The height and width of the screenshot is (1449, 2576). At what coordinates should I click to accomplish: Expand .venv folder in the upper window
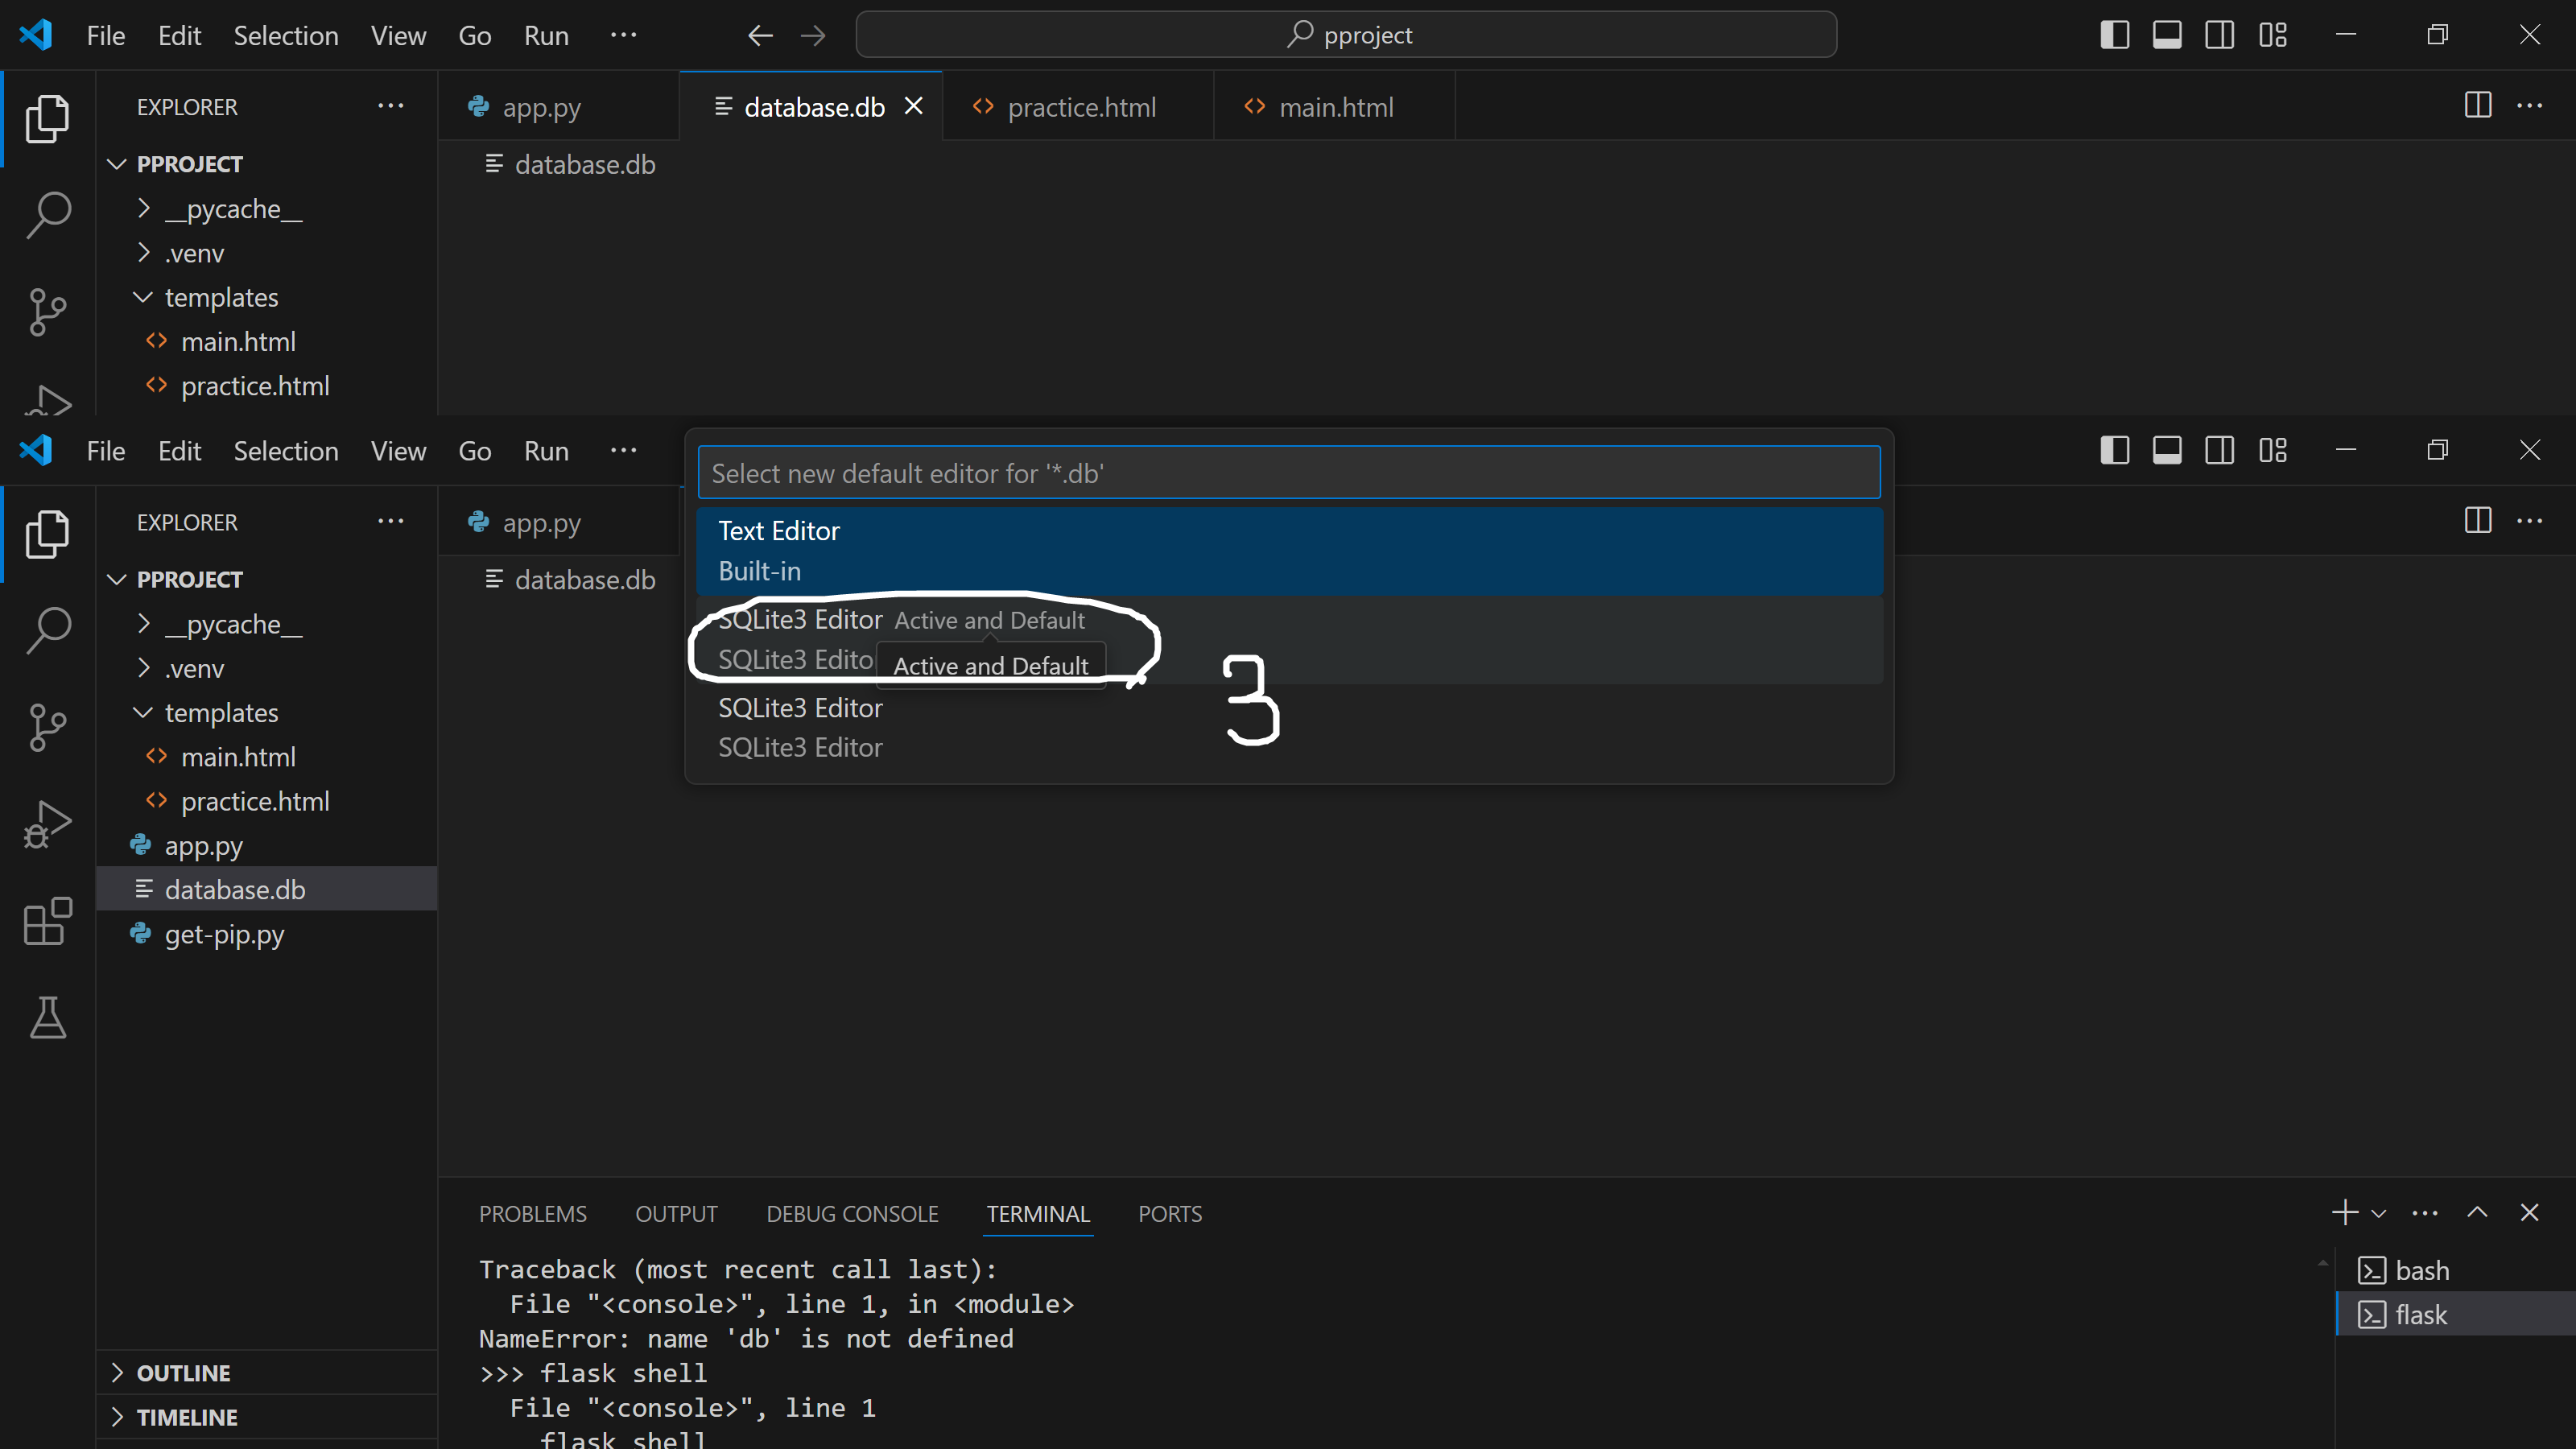(143, 253)
